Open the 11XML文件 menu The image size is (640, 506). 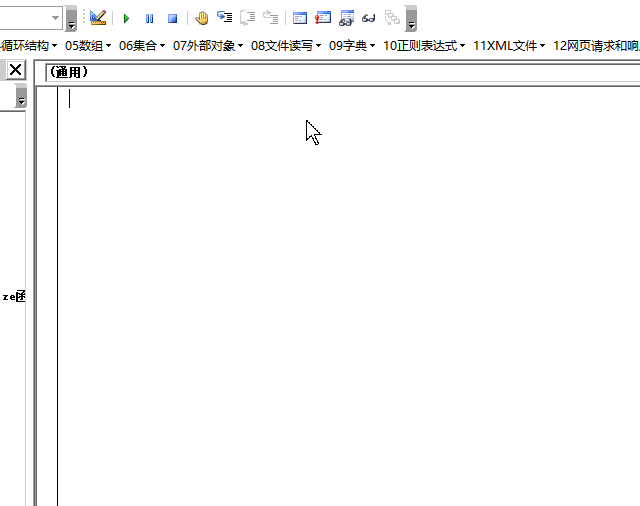click(509, 46)
